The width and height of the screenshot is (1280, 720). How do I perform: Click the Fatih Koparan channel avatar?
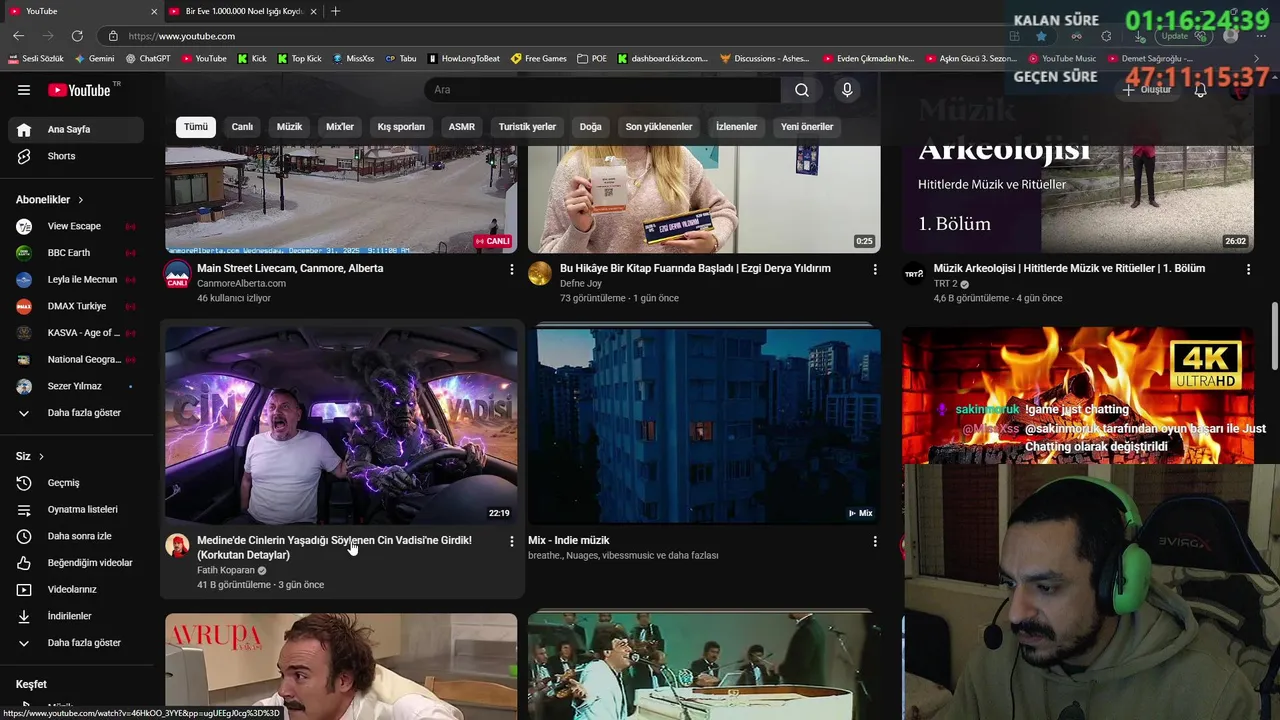[177, 545]
